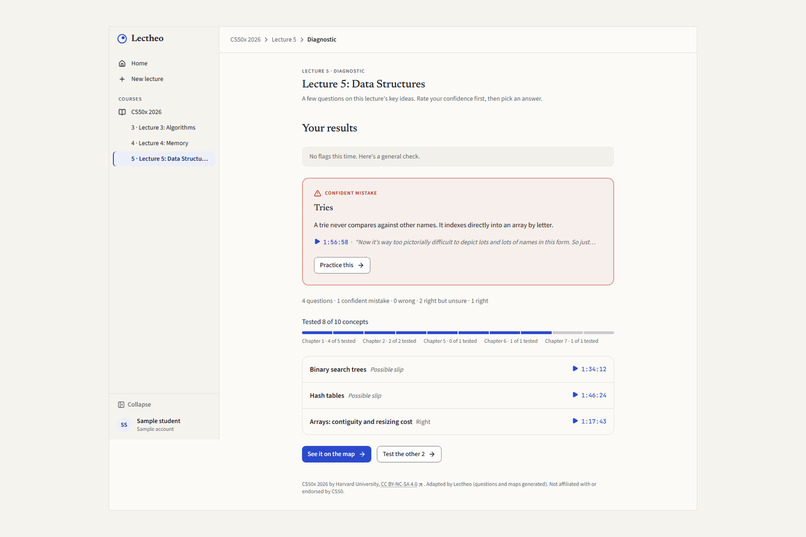
Task: Click the results summary '4 questions' line
Action: tap(395, 301)
